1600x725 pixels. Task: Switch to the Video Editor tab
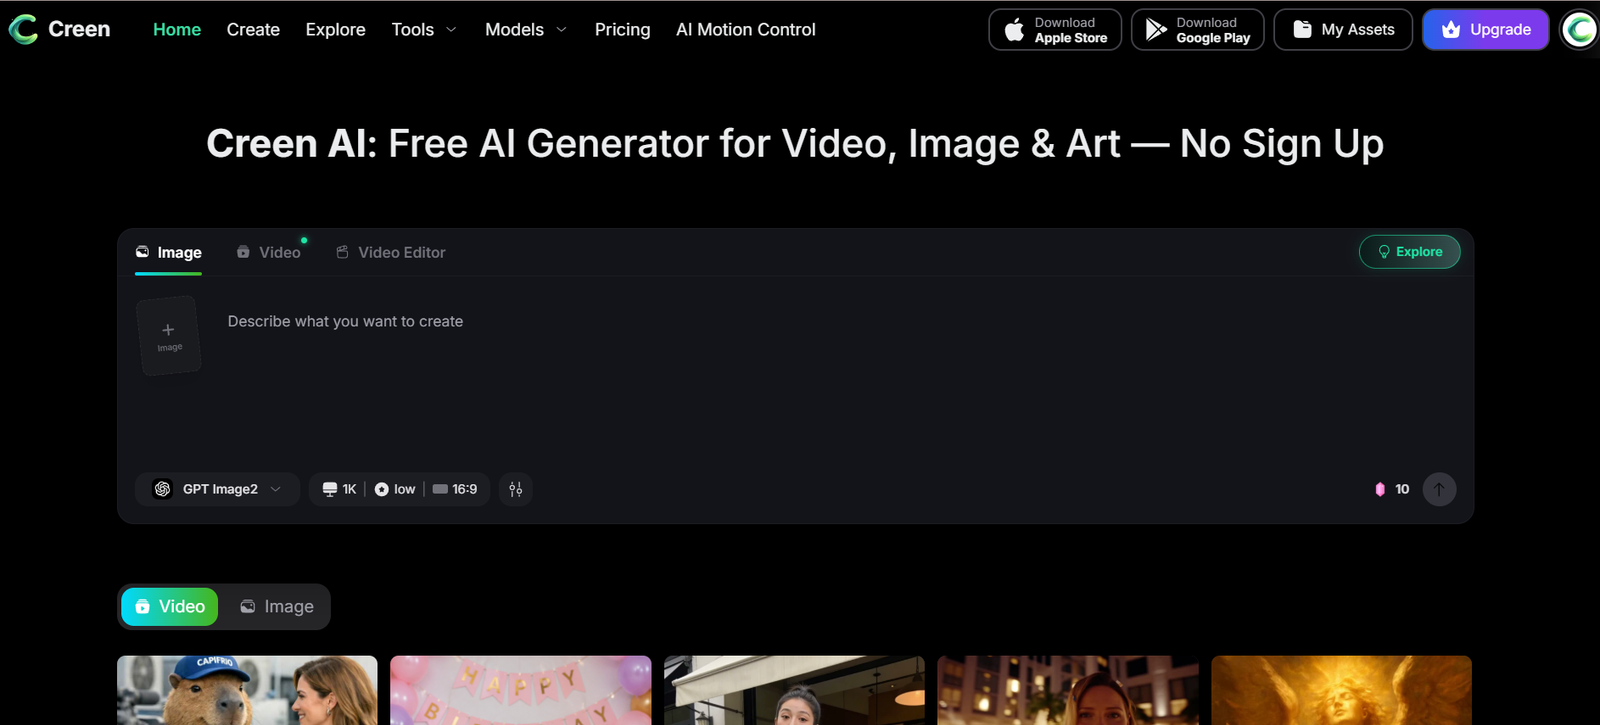click(x=391, y=253)
